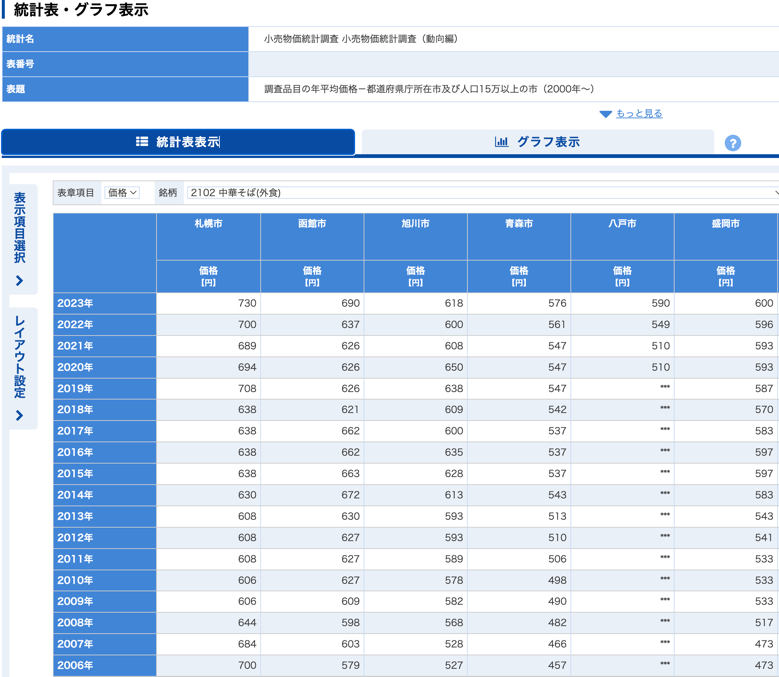
Task: Select the 2022年 row header
Action: click(104, 325)
